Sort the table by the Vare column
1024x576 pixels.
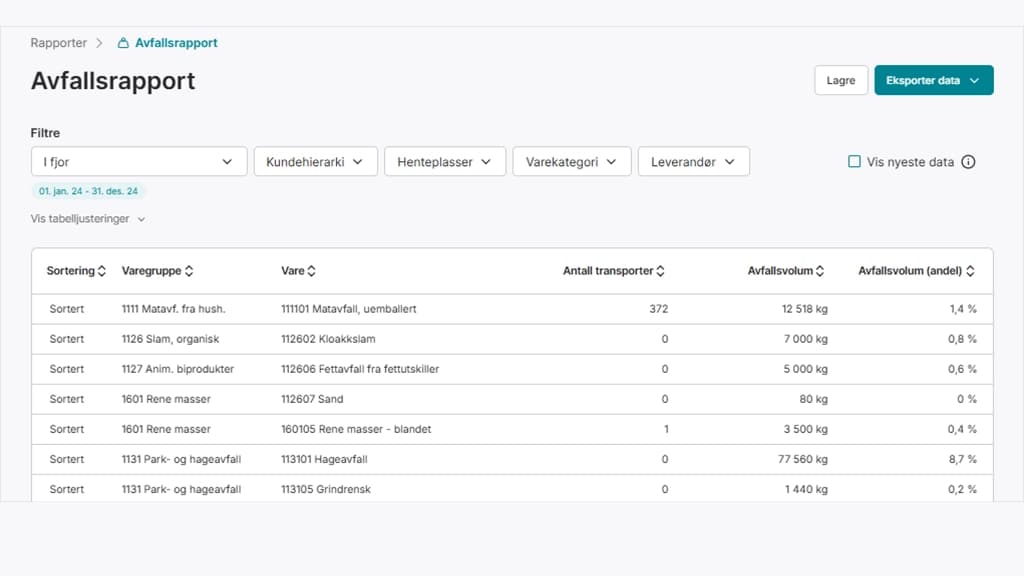[x=298, y=270]
